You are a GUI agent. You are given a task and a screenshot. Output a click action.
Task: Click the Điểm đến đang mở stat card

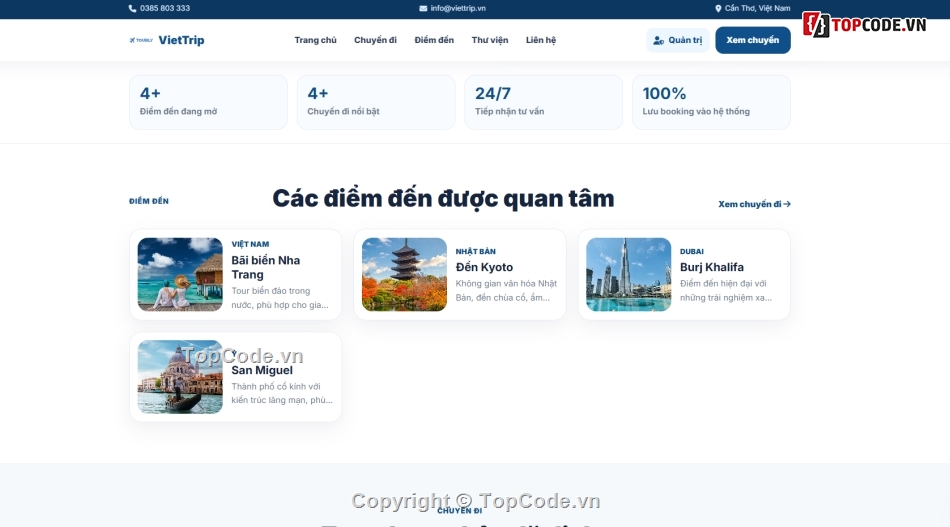point(208,102)
